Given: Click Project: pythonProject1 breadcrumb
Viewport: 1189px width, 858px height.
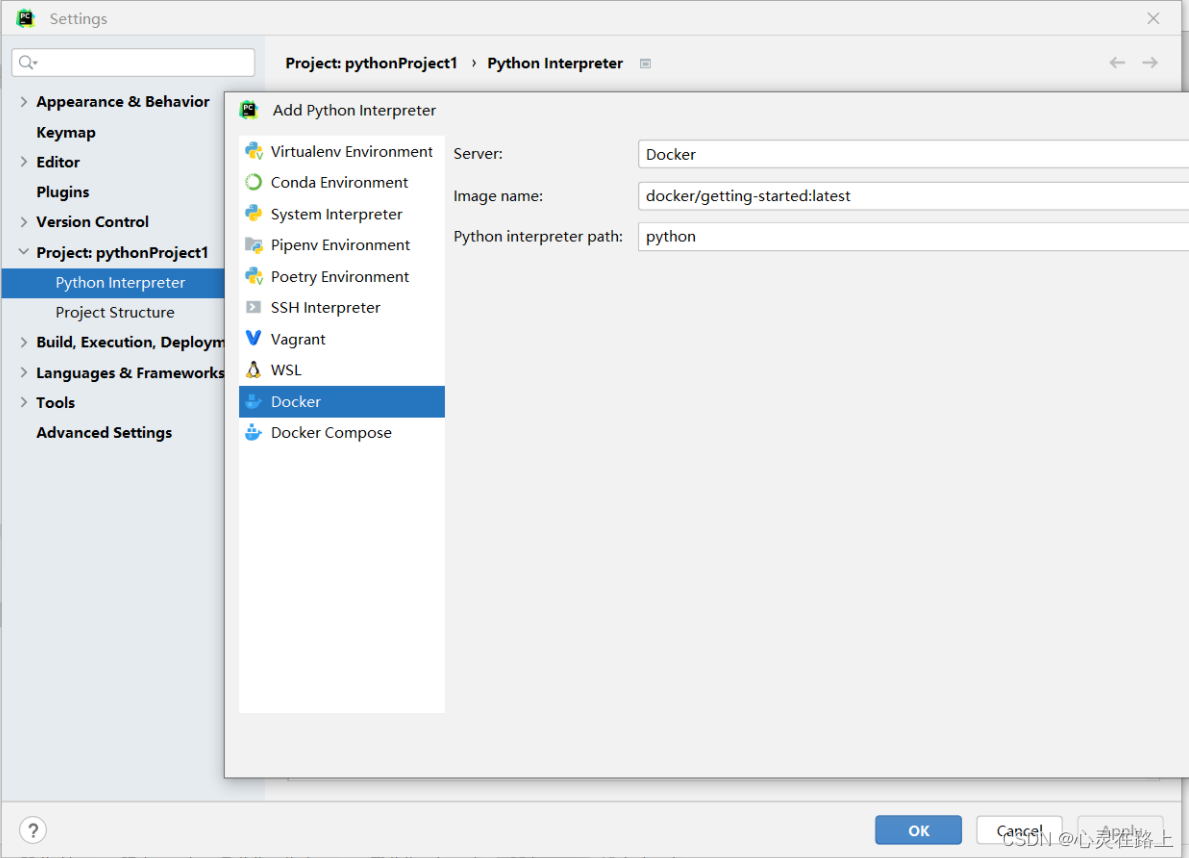Looking at the screenshot, I should pyautogui.click(x=372, y=63).
